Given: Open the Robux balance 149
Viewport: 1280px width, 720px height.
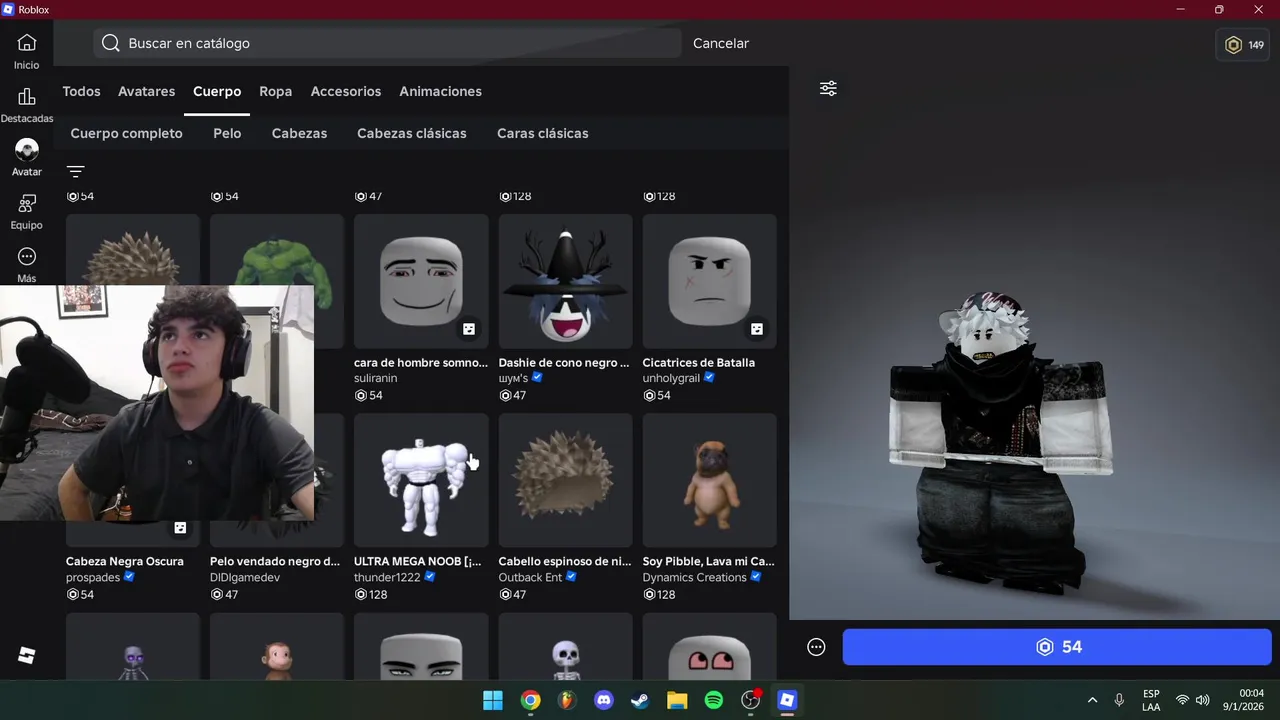Looking at the screenshot, I should 1244,45.
